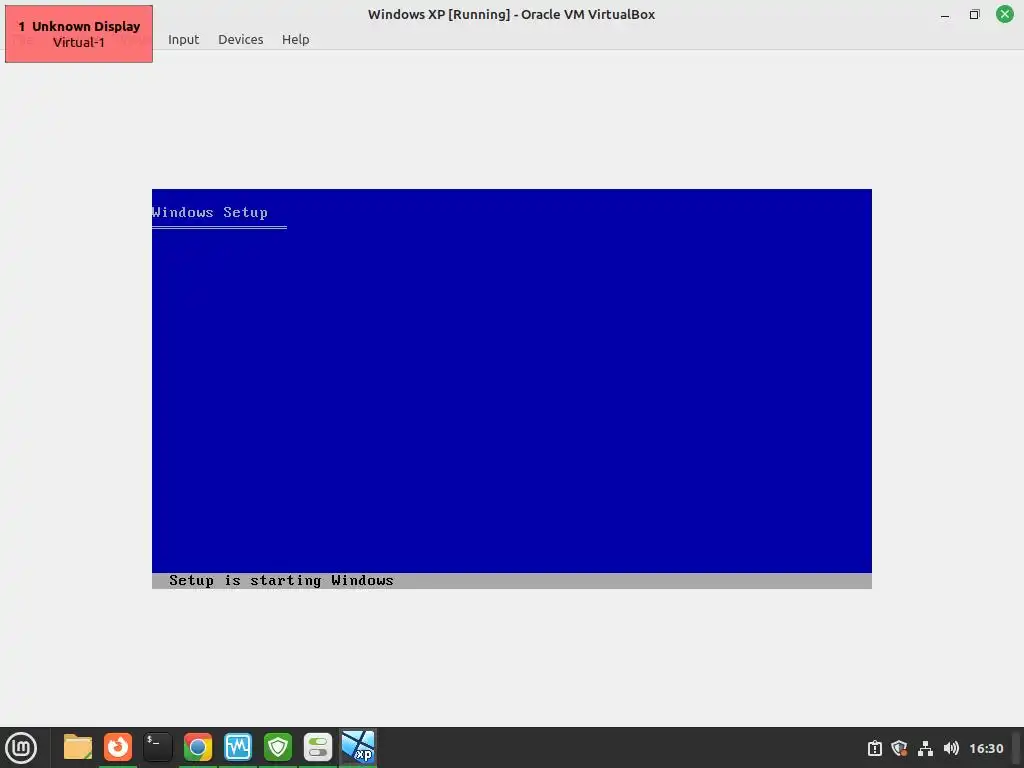The height and width of the screenshot is (768, 1024).
Task: Click the 'Windows Setup' heading text
Action: [210, 212]
